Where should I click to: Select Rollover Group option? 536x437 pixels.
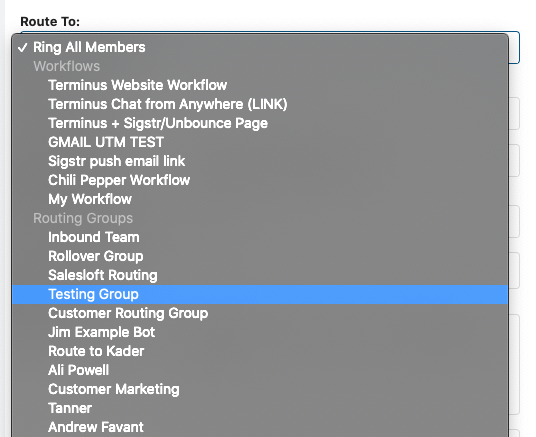[260, 256]
